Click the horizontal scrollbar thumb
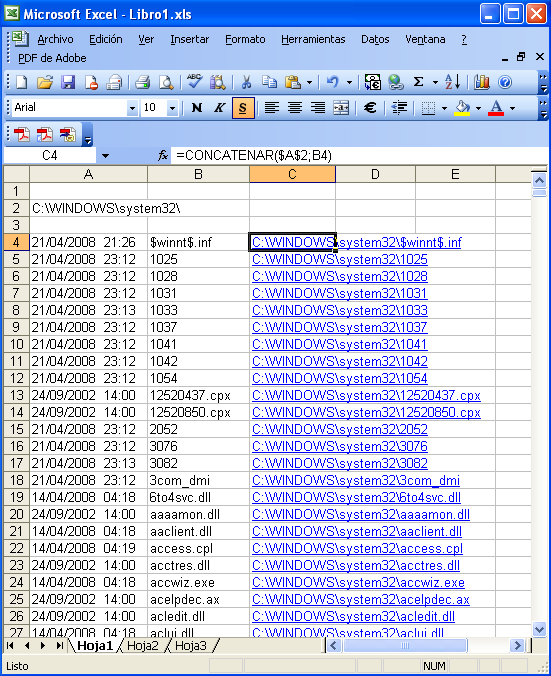 click(405, 645)
